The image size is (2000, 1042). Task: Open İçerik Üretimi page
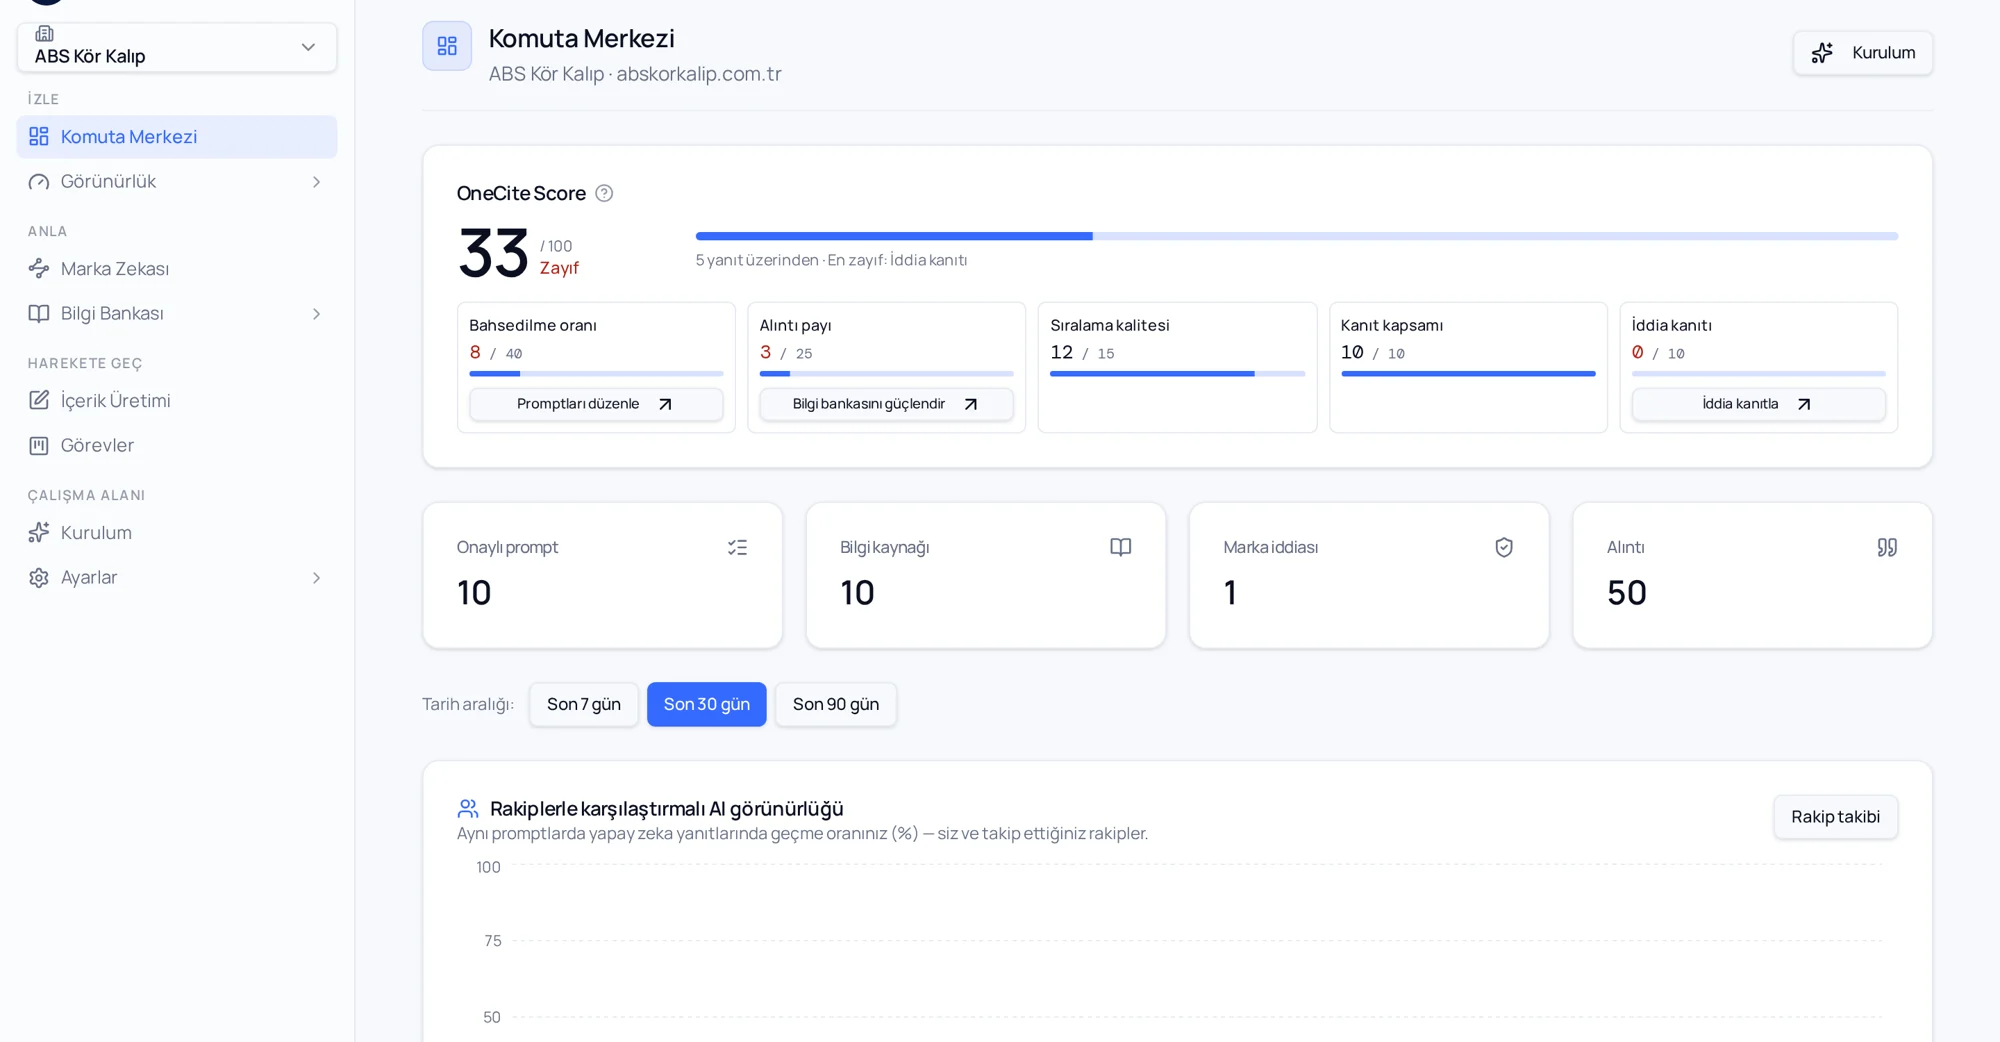pyautogui.click(x=177, y=400)
